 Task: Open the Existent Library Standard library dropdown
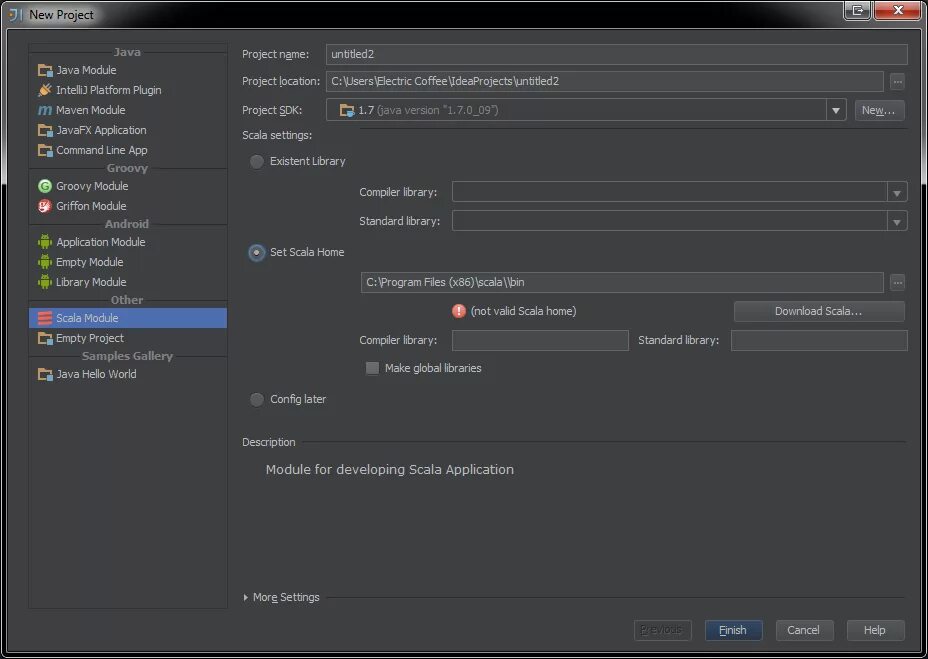(x=897, y=221)
